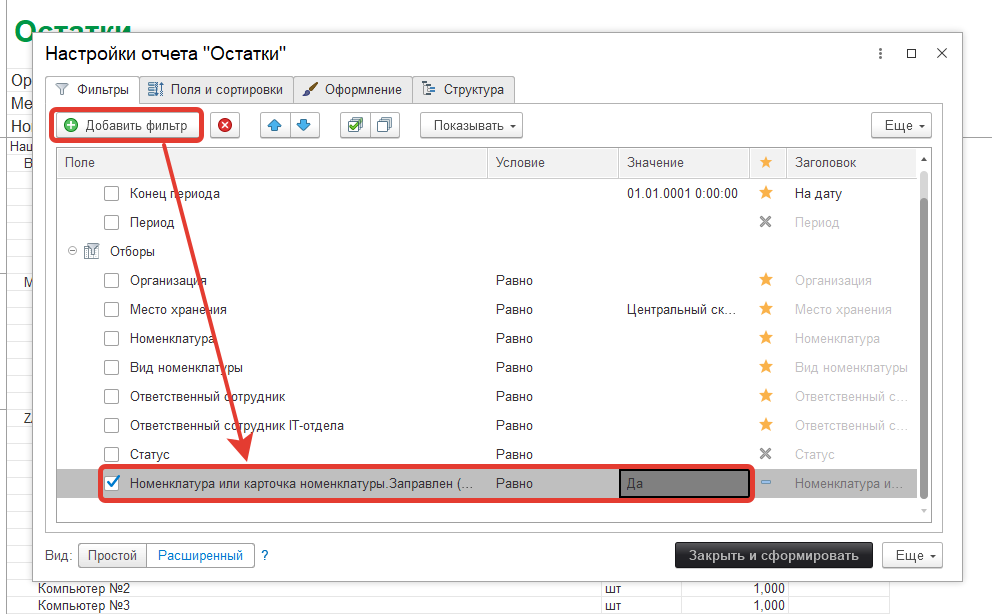
Task: Open the Еще menu next to Закрыть и сформировать
Action: [916, 555]
